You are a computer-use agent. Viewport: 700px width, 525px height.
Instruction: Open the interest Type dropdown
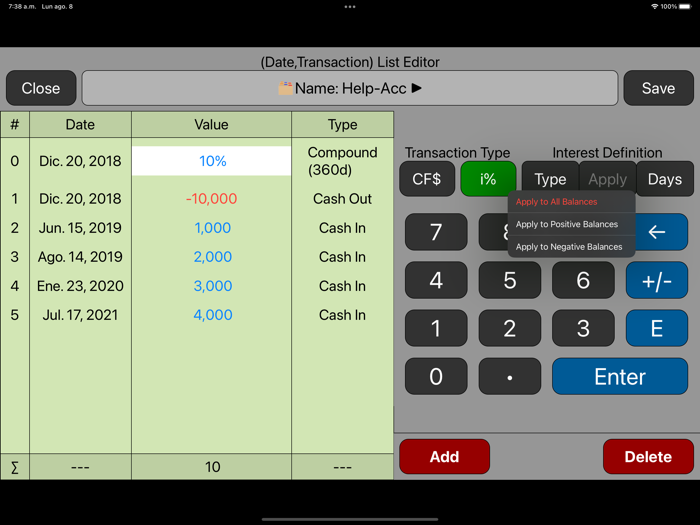pos(550,179)
